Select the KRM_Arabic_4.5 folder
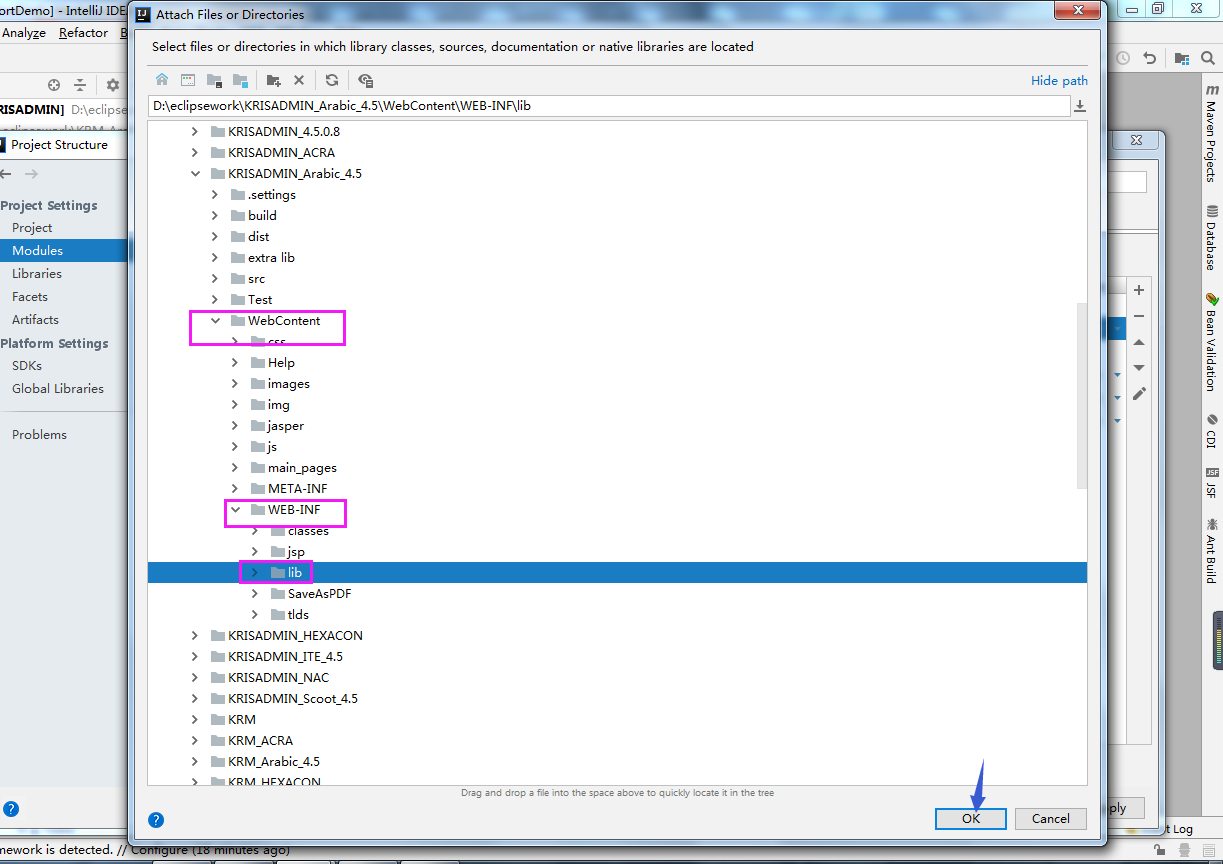1223x864 pixels. coord(273,761)
